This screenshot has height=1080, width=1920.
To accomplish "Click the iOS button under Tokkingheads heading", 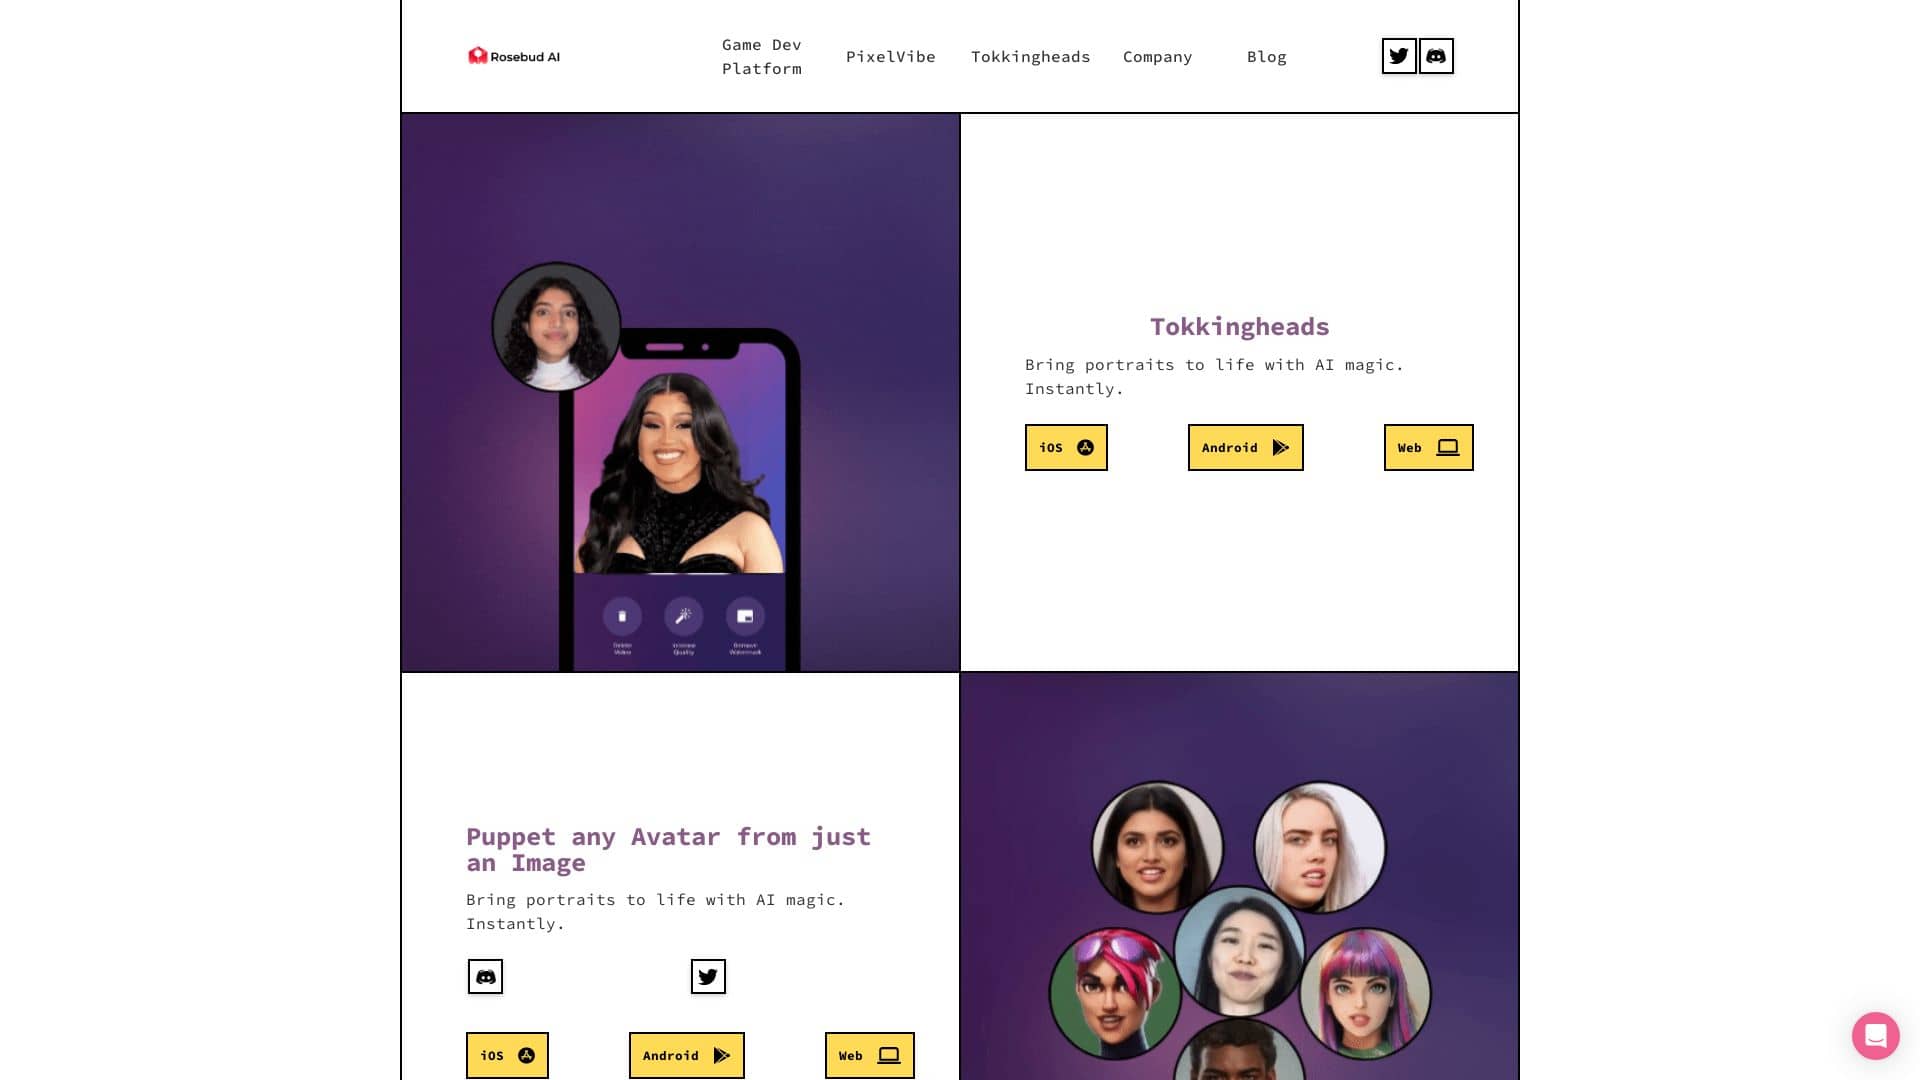I will tap(1066, 447).
